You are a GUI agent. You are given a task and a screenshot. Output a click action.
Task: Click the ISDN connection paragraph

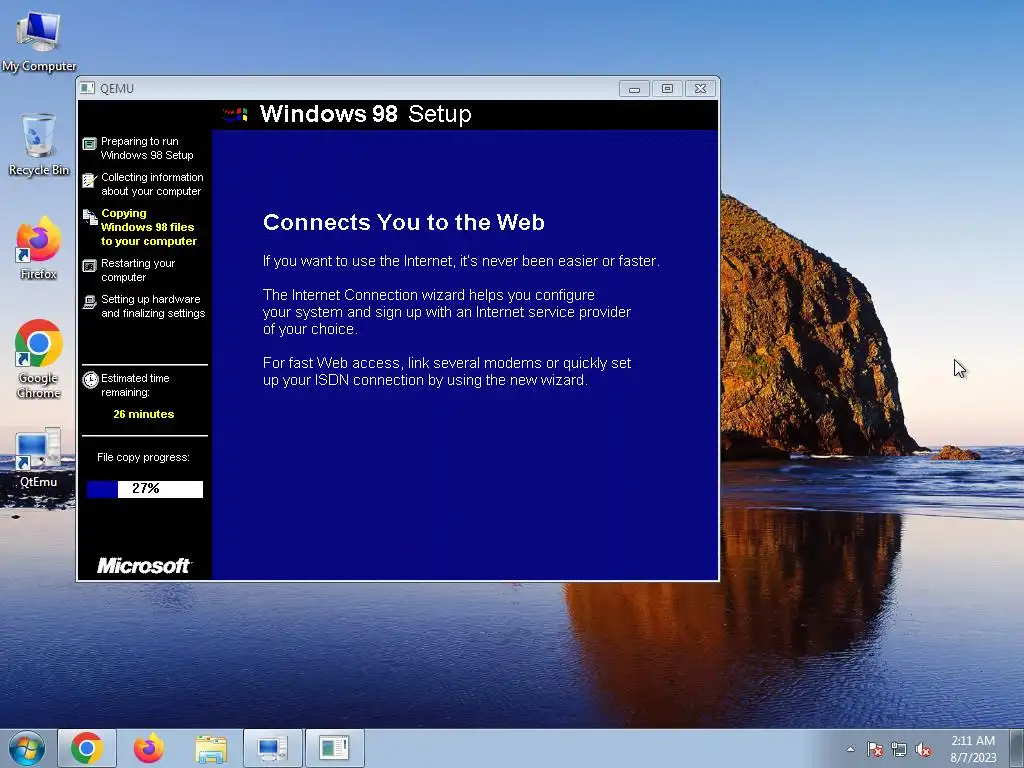[x=447, y=372]
